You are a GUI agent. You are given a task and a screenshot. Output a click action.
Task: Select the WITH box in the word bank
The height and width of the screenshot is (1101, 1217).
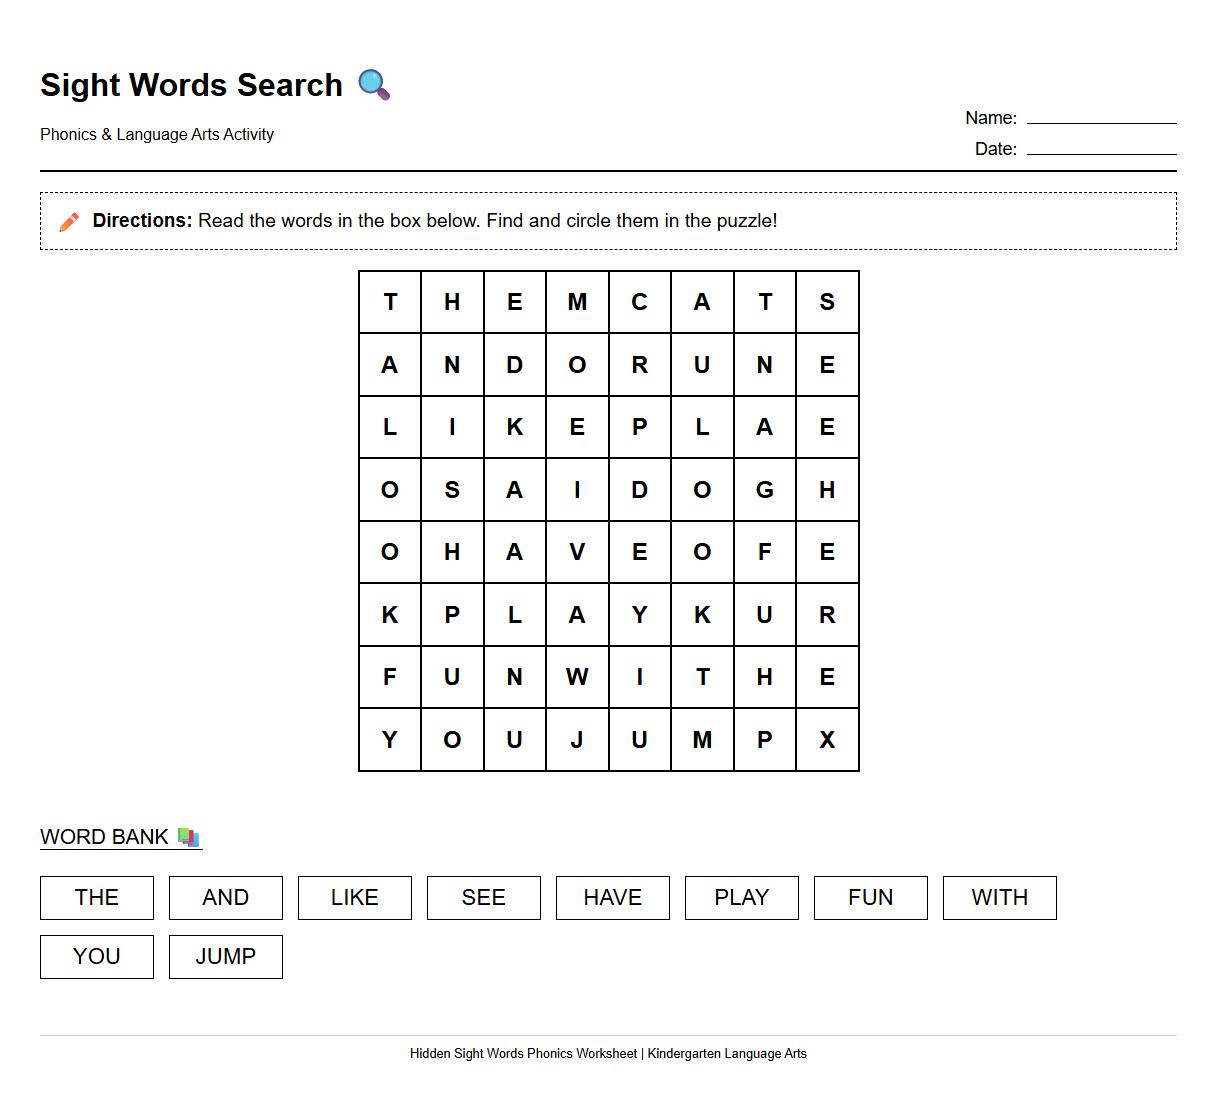[x=999, y=897]
